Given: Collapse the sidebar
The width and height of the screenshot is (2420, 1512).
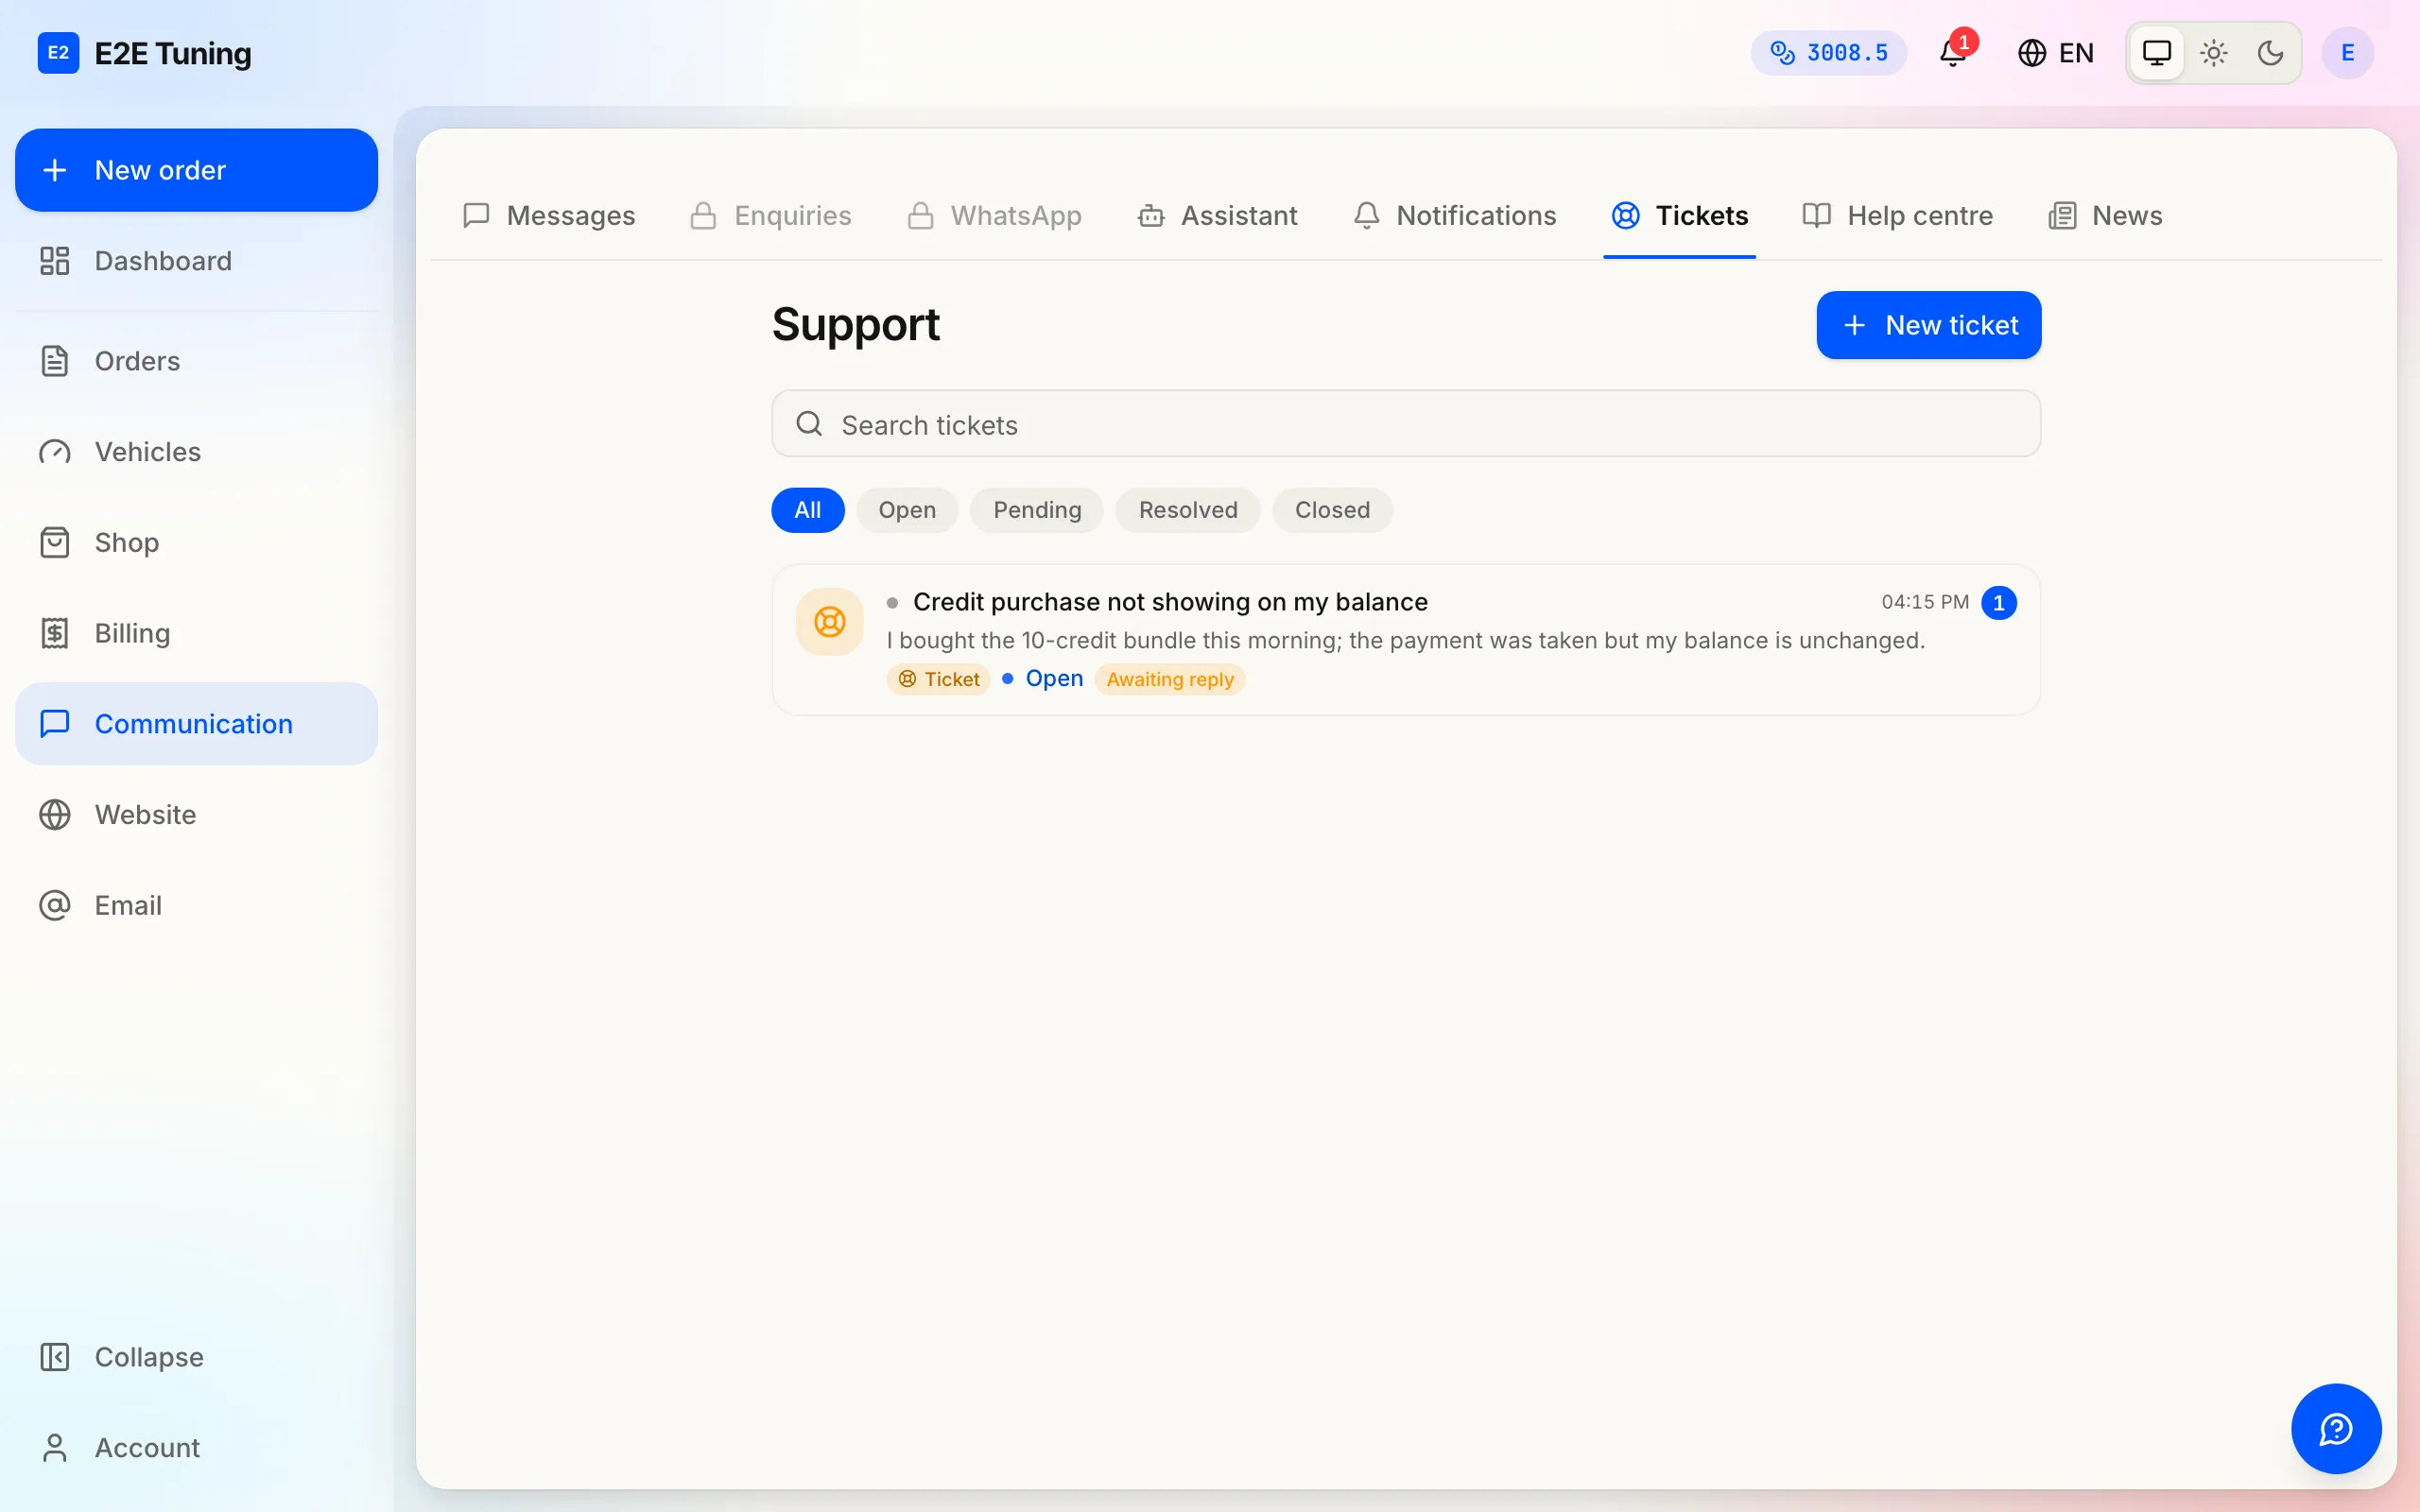Looking at the screenshot, I should click(x=196, y=1357).
